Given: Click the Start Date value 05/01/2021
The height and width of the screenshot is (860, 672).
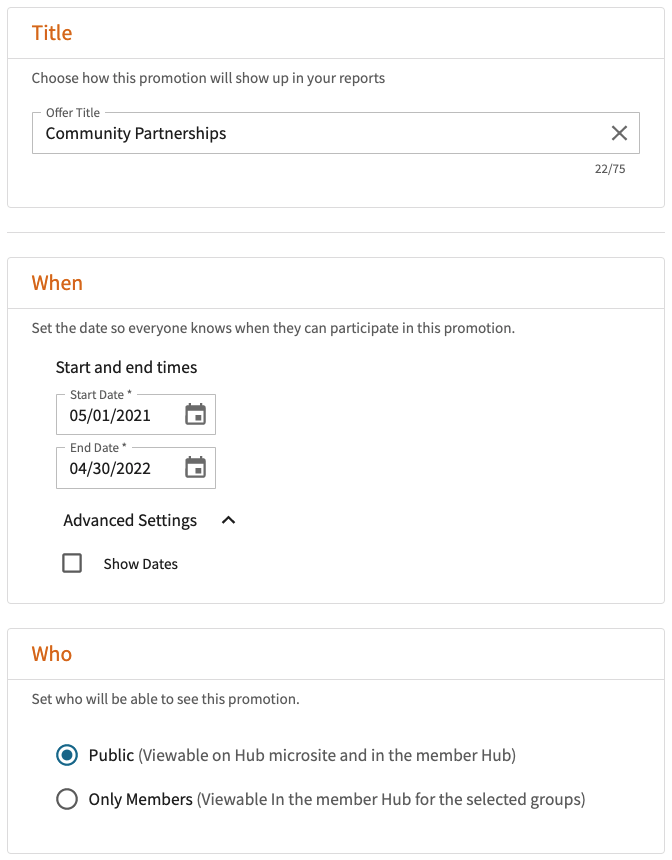Looking at the screenshot, I should (x=110, y=415).
